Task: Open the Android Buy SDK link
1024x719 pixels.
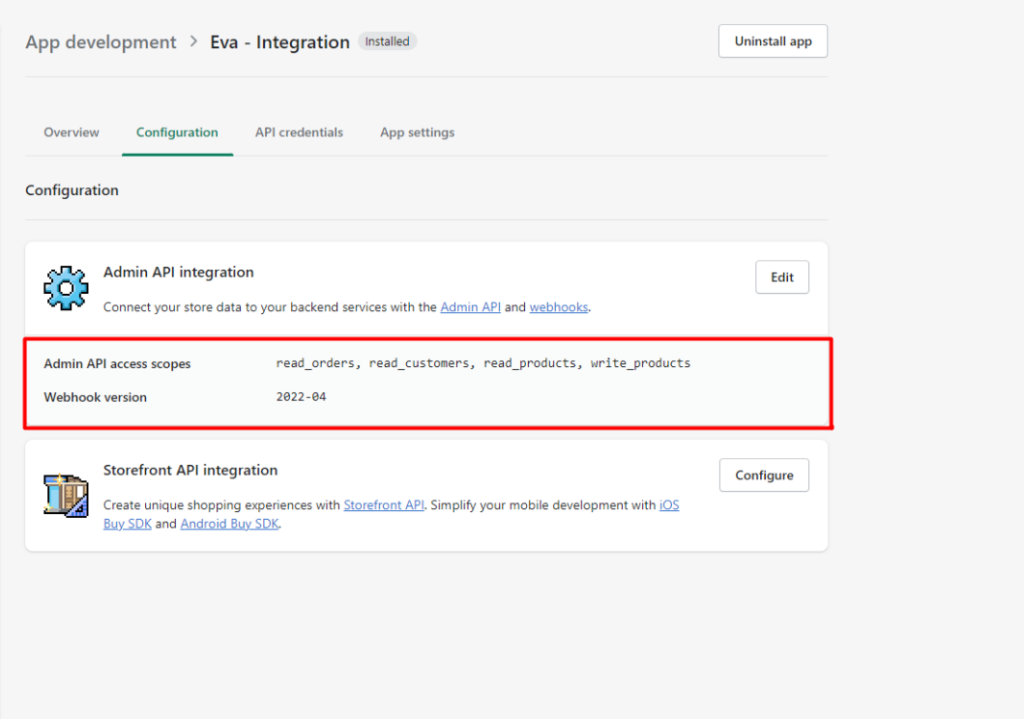Action: [x=229, y=524]
